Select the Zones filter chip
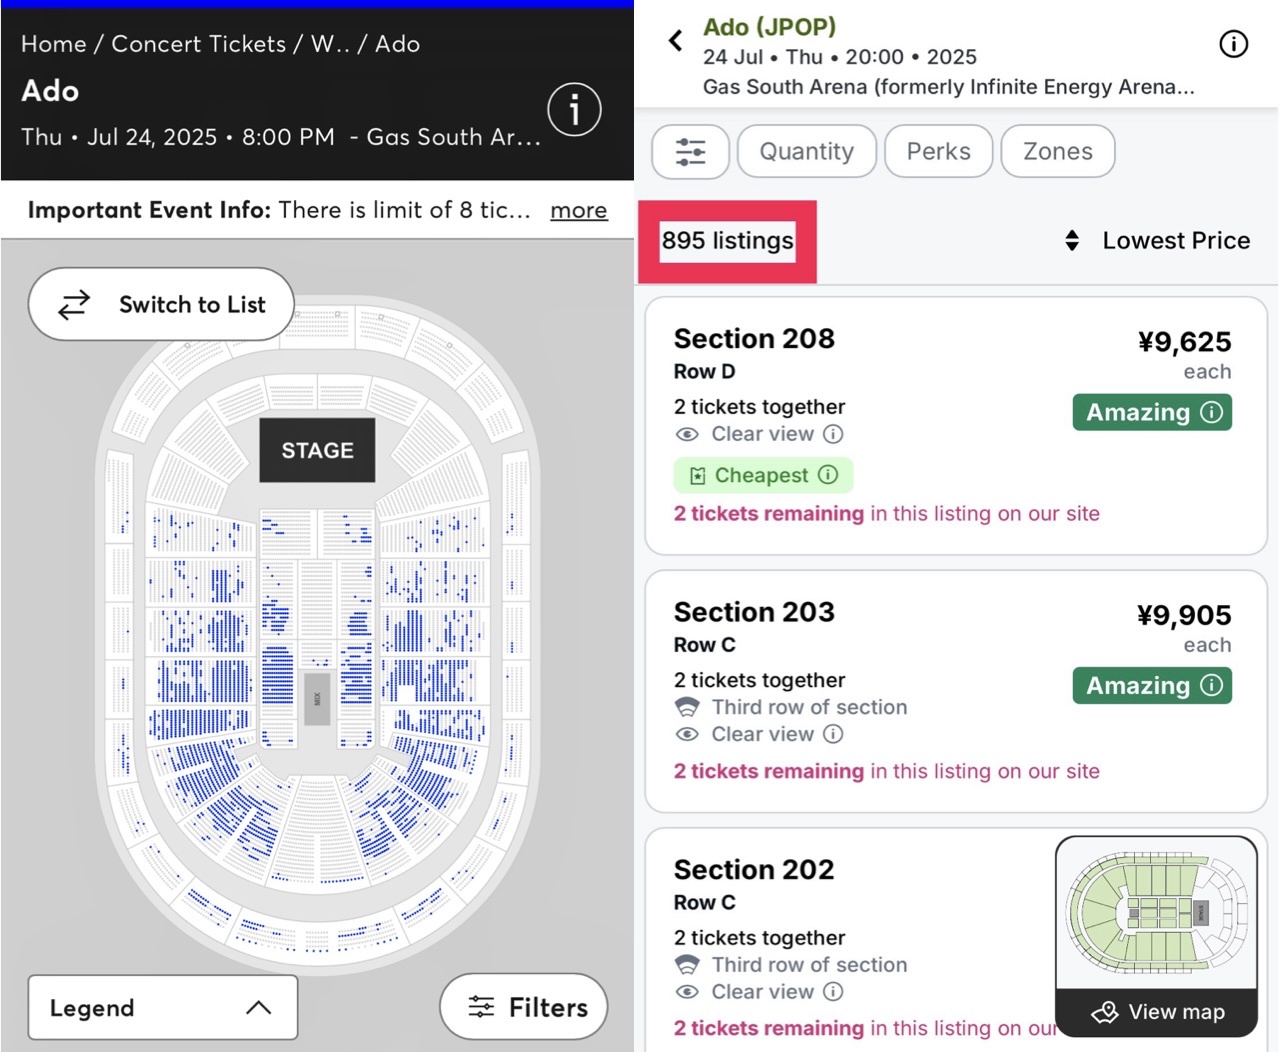 pyautogui.click(x=1057, y=152)
